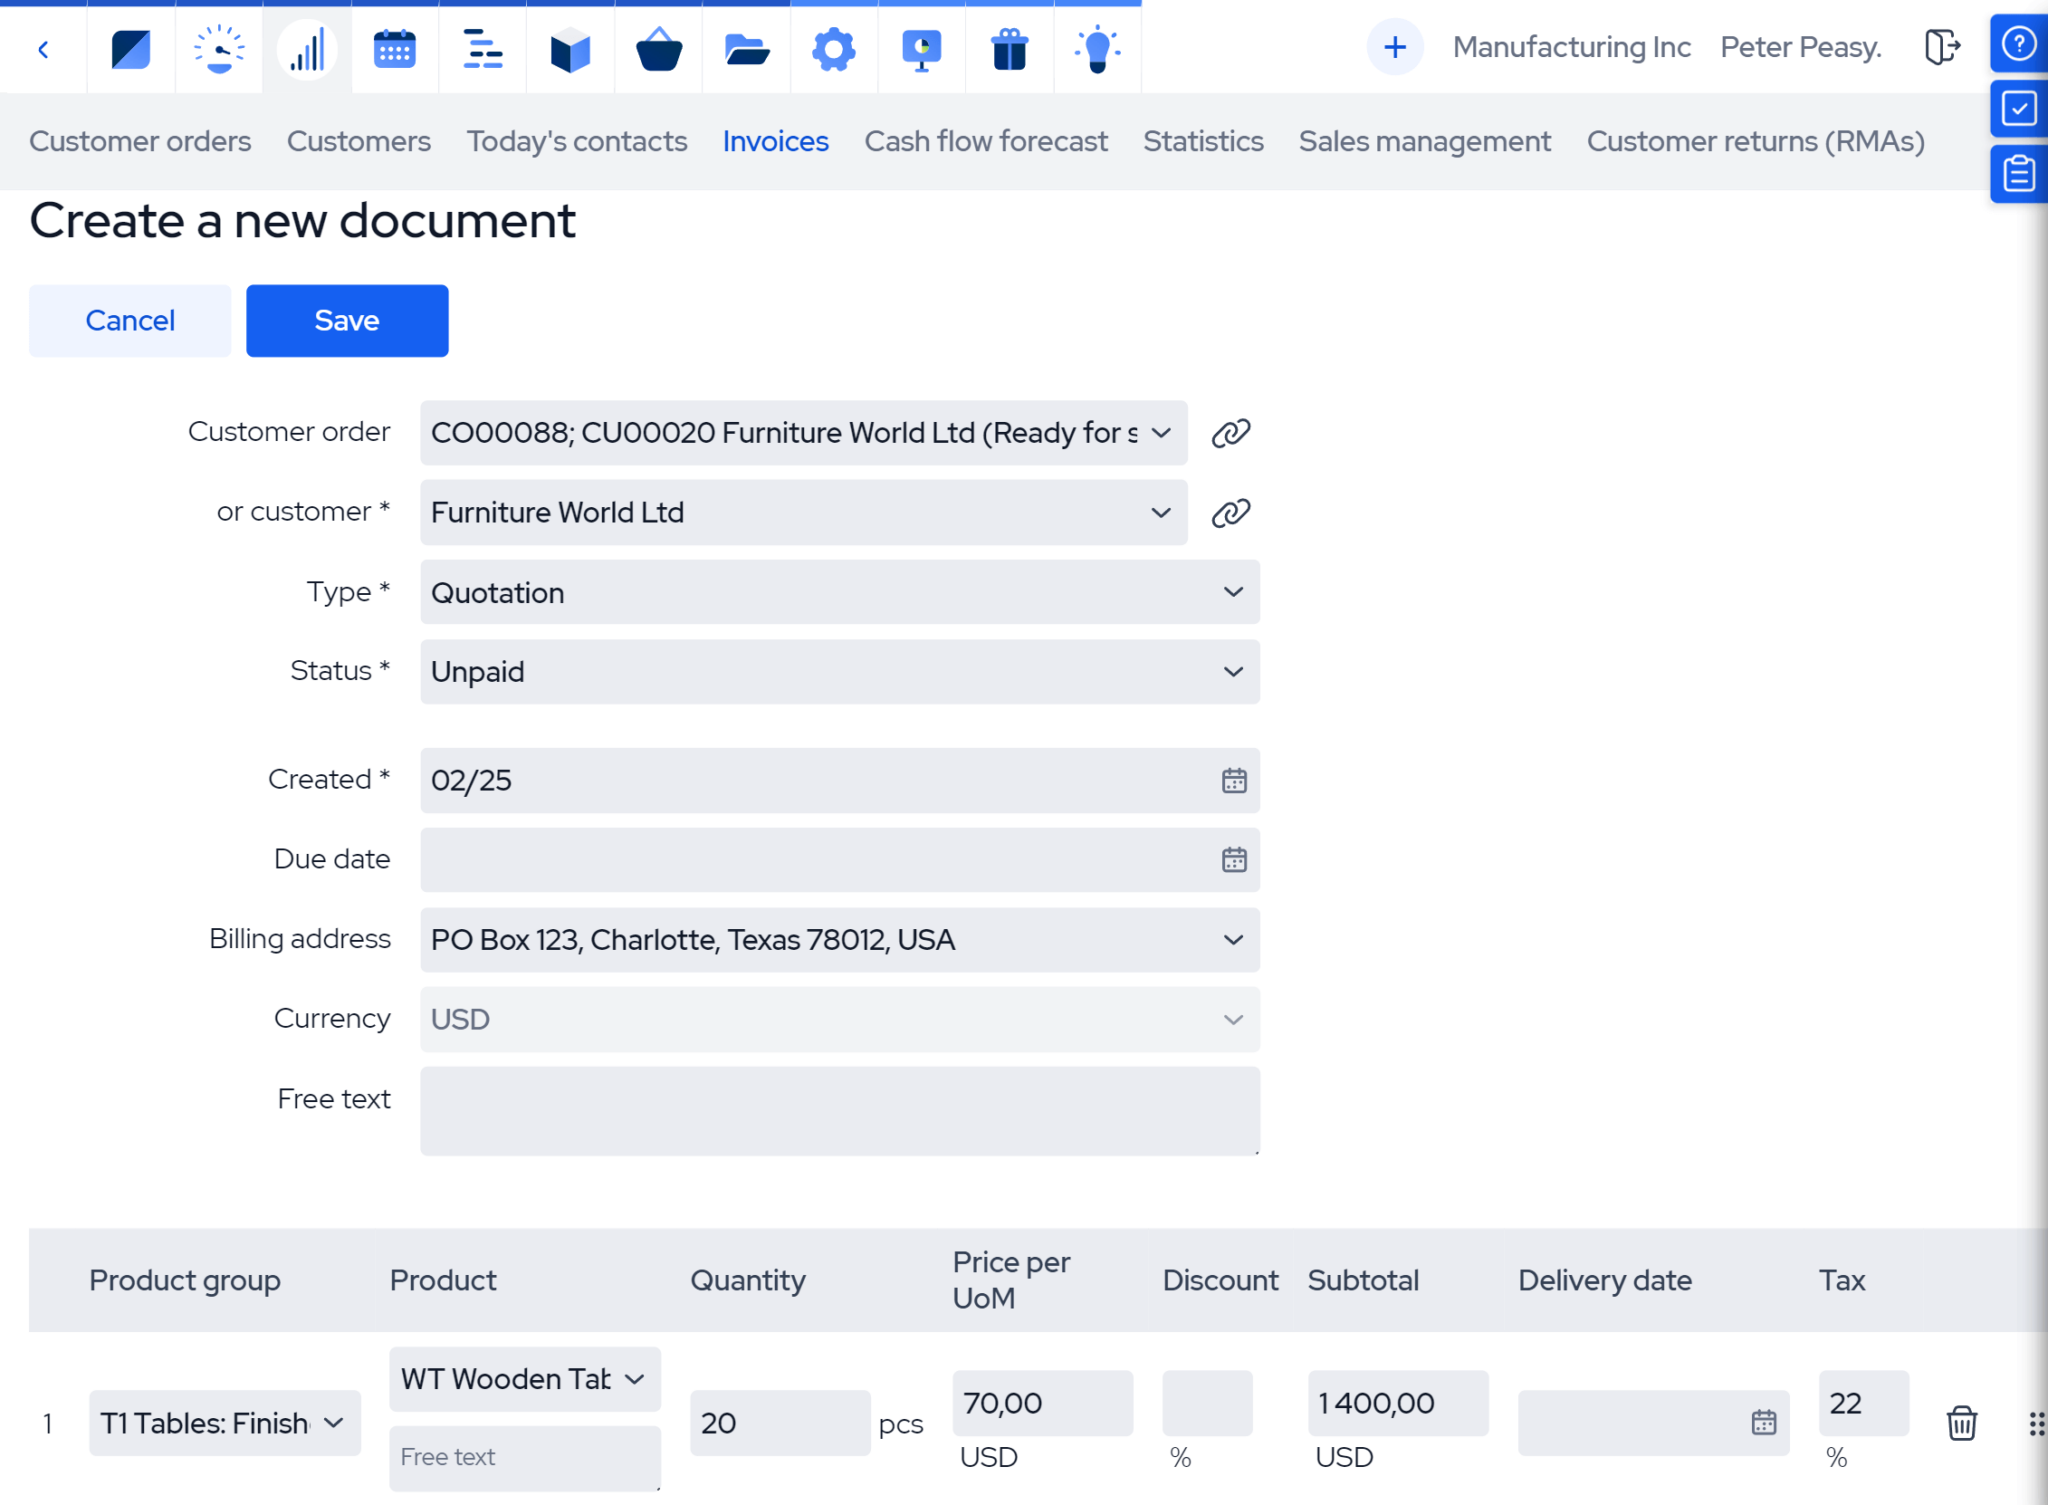2048x1505 pixels.
Task: Click the link icon beside Customer order
Action: [x=1230, y=433]
